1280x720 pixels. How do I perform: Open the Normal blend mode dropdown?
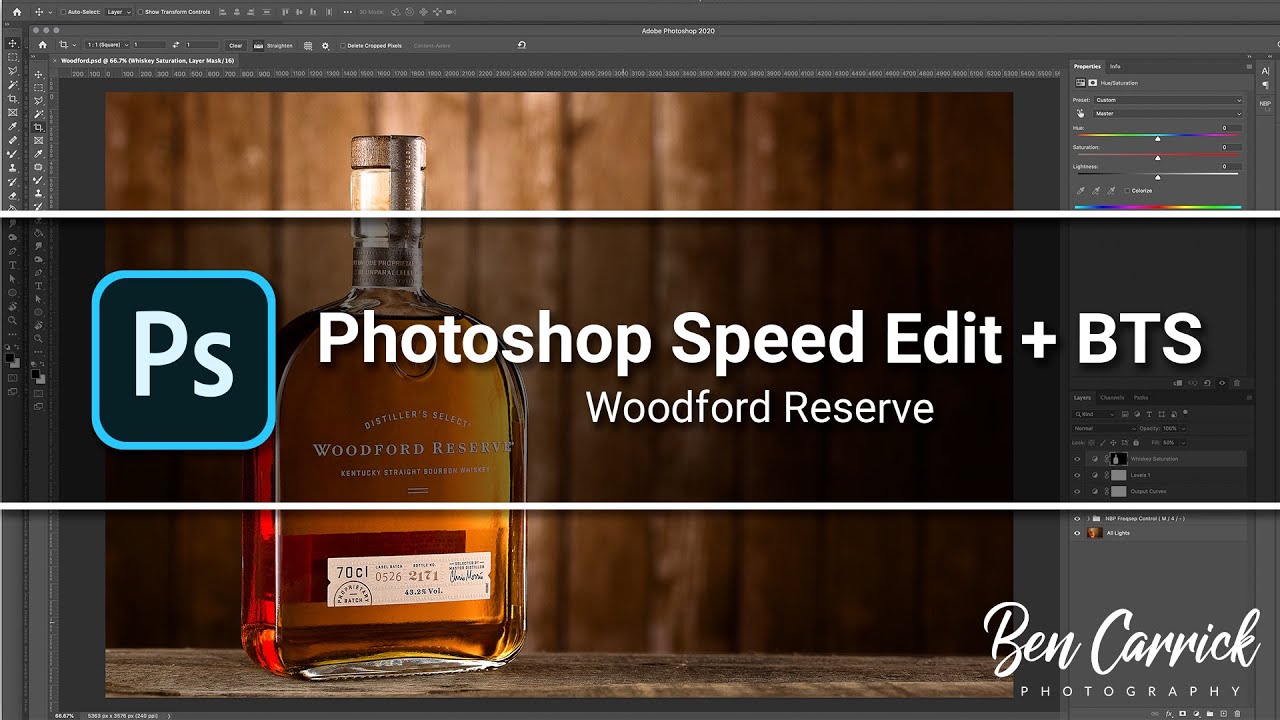1105,428
